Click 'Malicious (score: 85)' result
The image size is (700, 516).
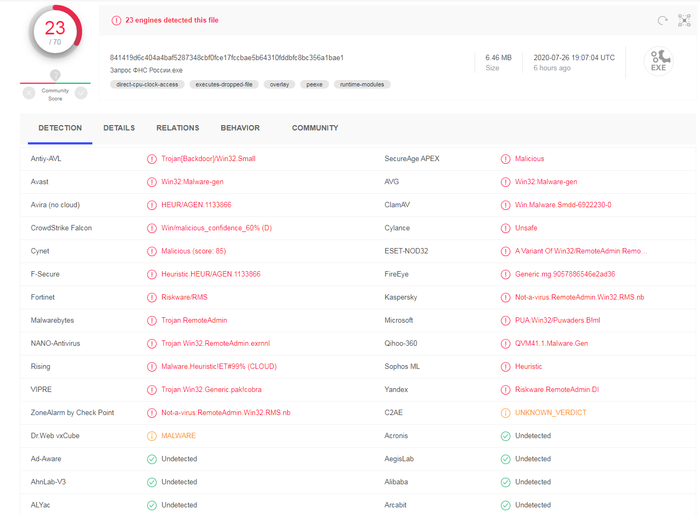tap(194, 251)
